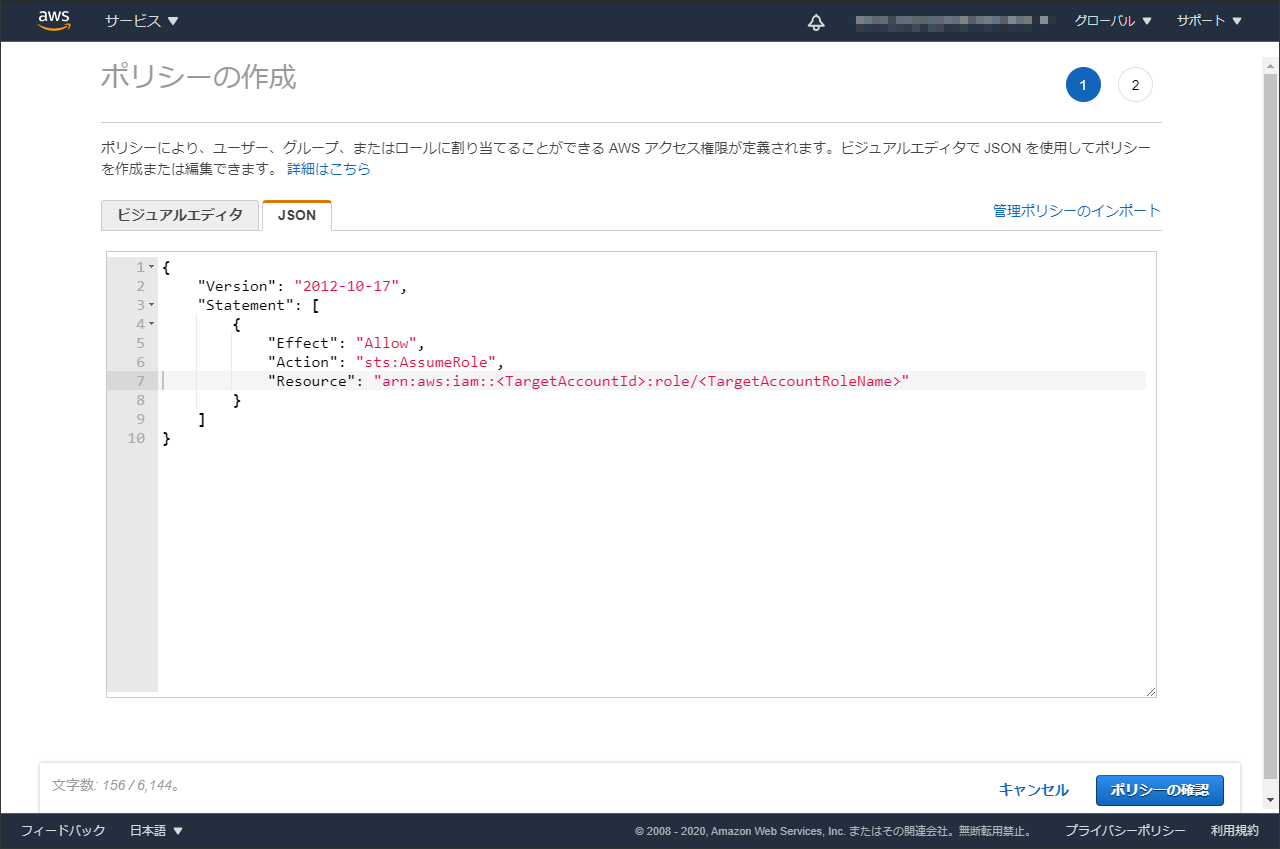This screenshot has width=1280, height=849.
Task: Click line 7 in the JSON editor gutter
Action: pyautogui.click(x=139, y=381)
